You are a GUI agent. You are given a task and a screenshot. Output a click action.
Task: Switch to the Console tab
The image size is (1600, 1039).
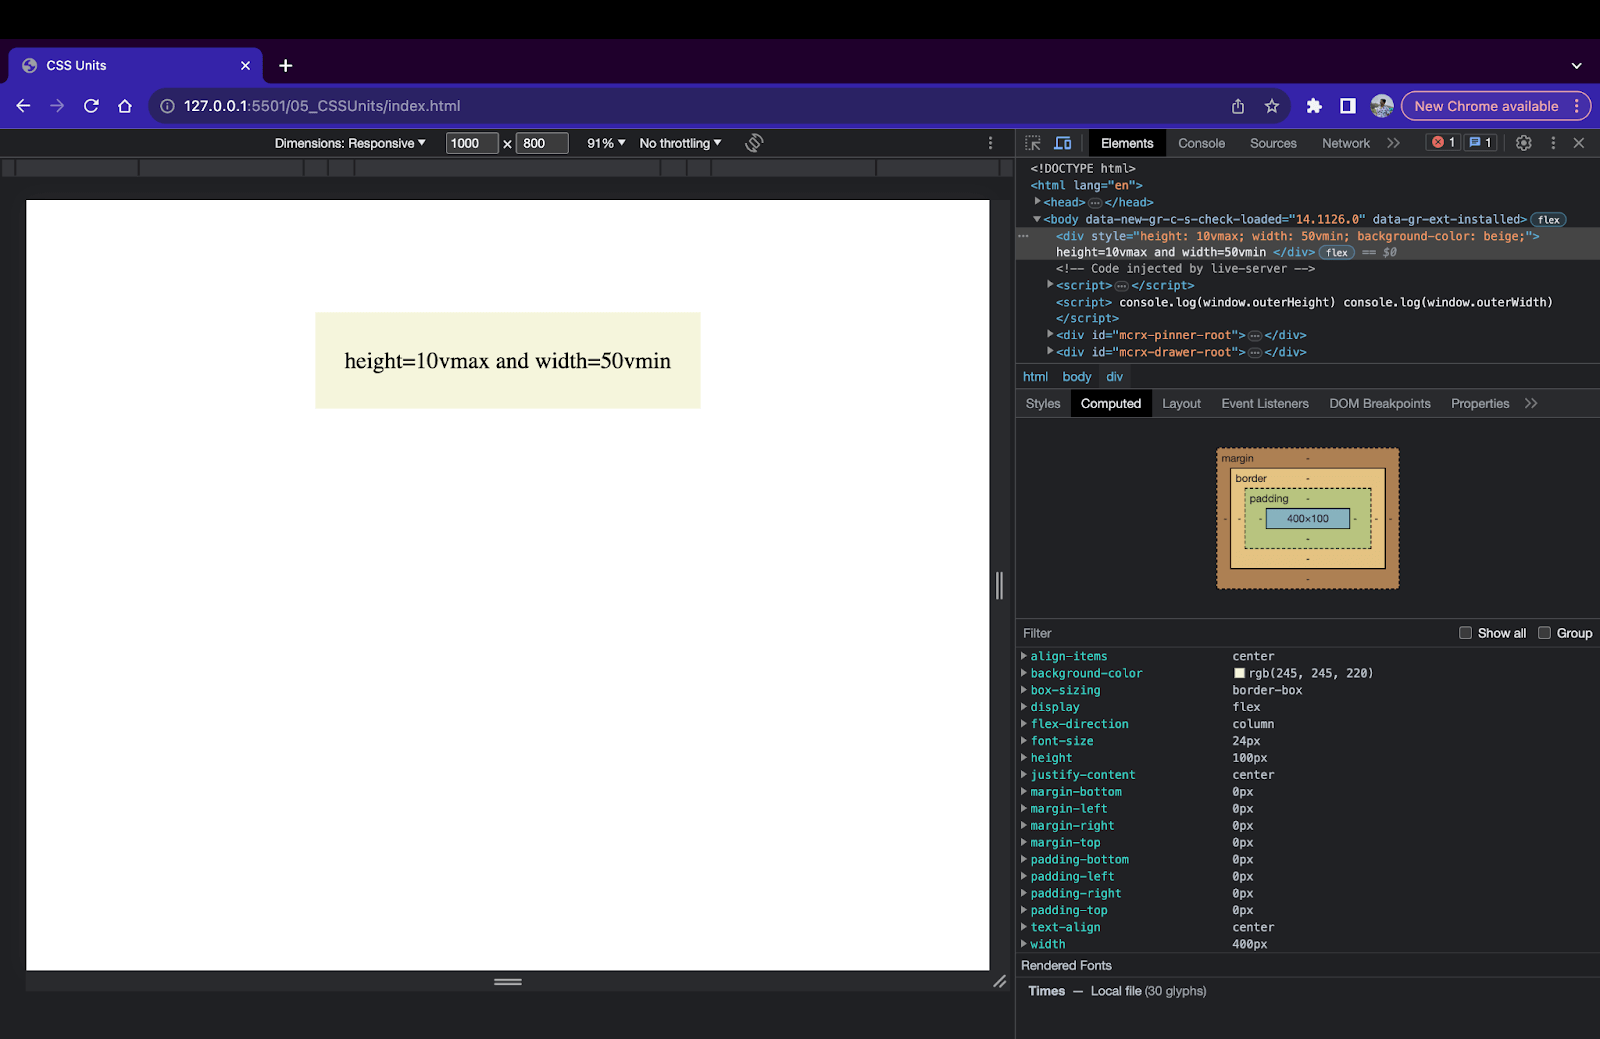click(1201, 143)
